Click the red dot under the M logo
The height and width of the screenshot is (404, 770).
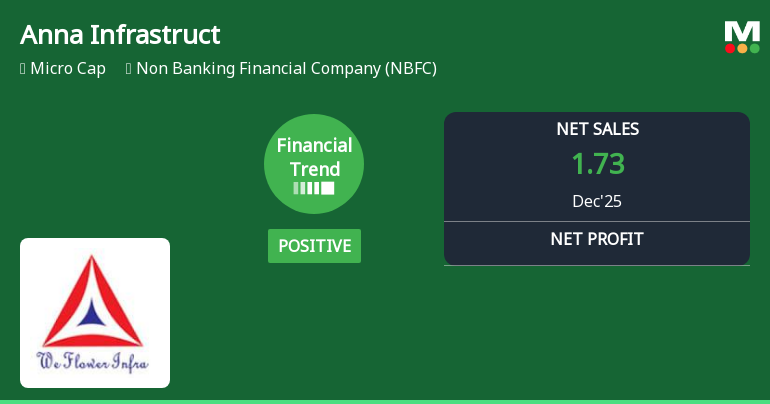(x=730, y=48)
